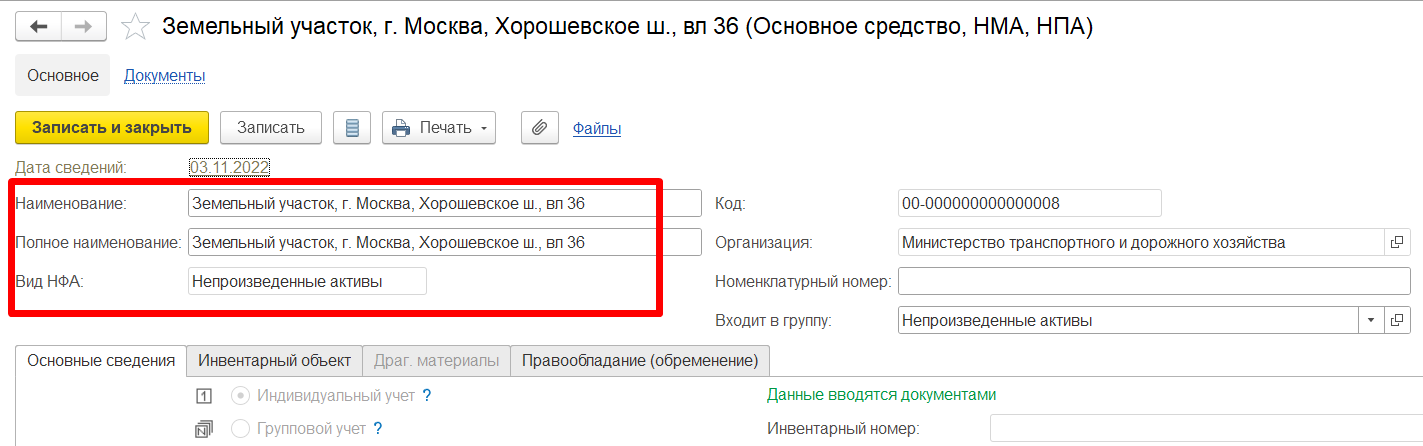
Task: Select Индивидуальный учет radio button
Action: coord(240,396)
